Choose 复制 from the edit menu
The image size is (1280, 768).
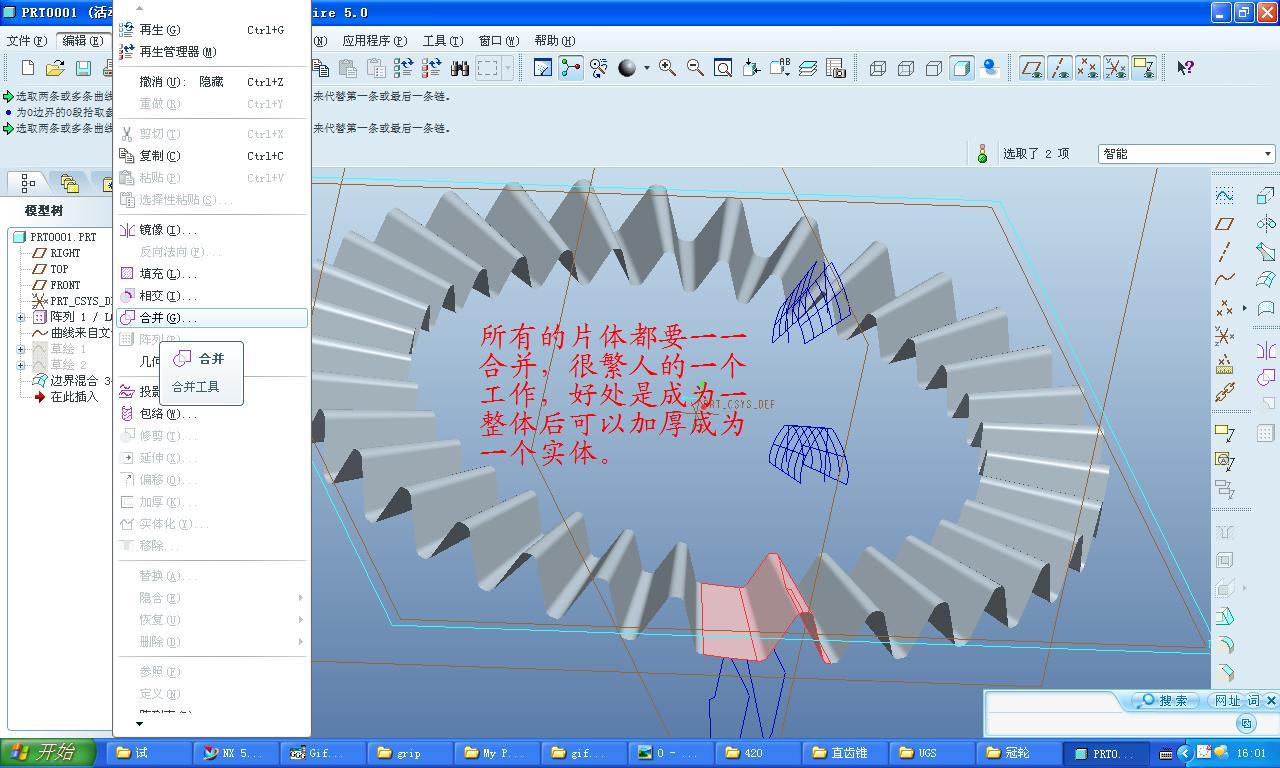[x=211, y=156]
